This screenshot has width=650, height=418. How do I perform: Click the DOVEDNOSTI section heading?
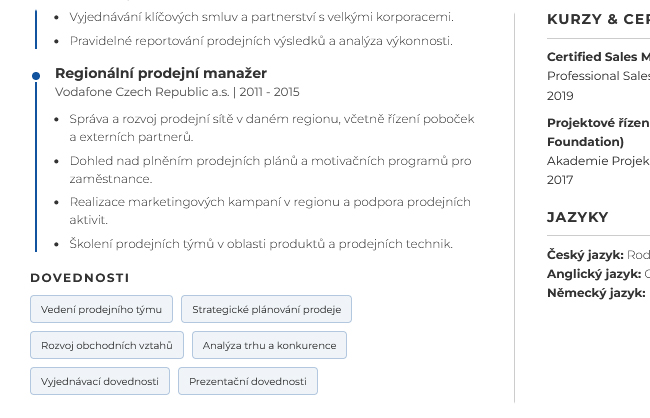click(x=80, y=277)
